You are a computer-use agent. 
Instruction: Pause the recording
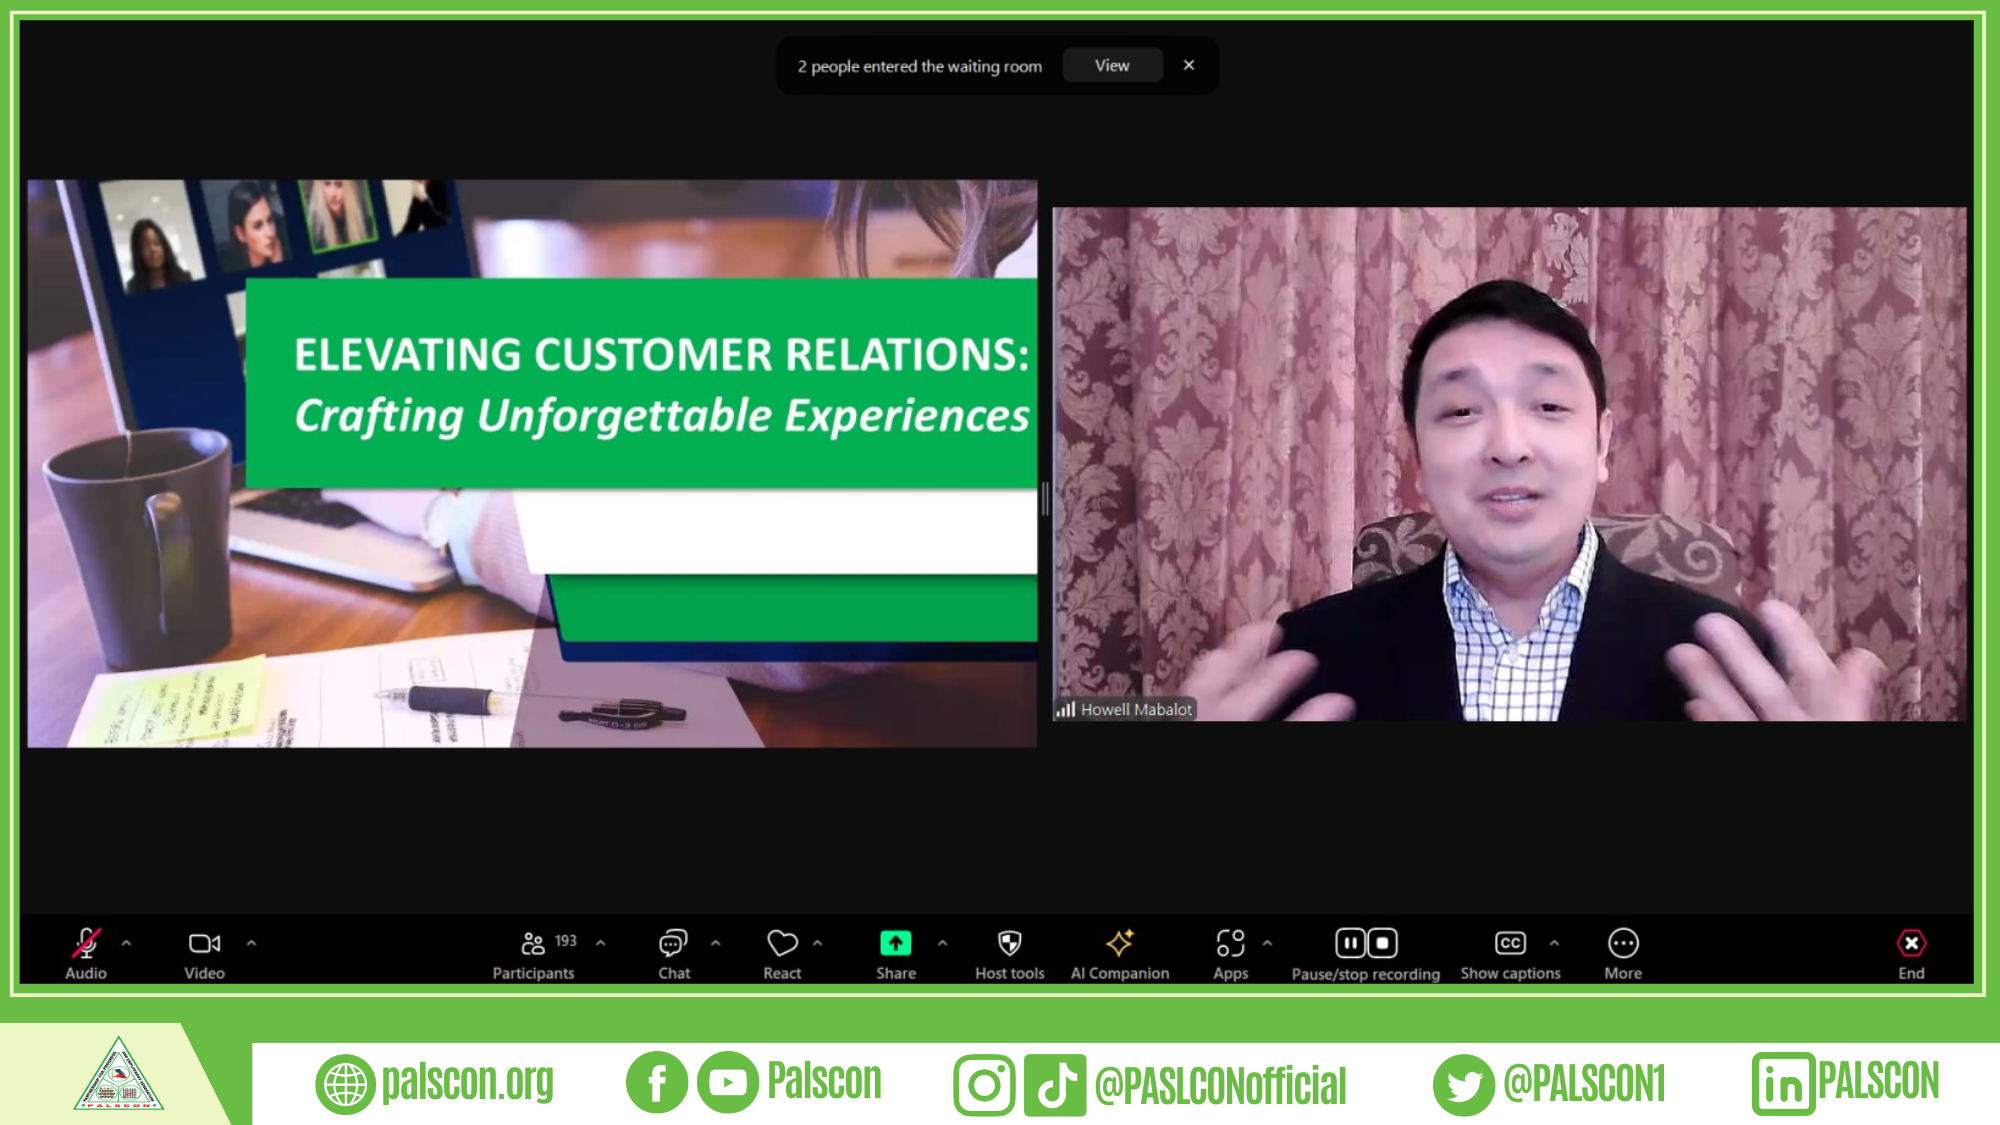[1350, 943]
